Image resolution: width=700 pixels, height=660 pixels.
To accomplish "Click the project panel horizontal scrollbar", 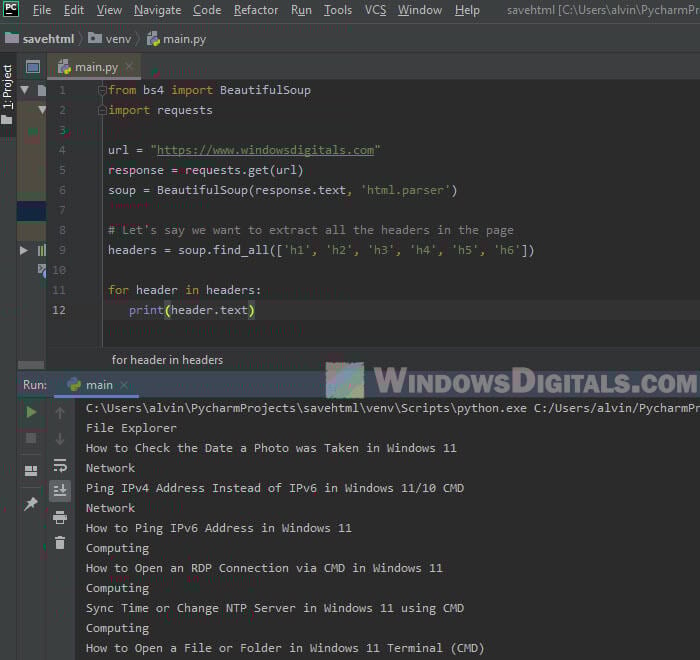I will pyautogui.click(x=31, y=365).
